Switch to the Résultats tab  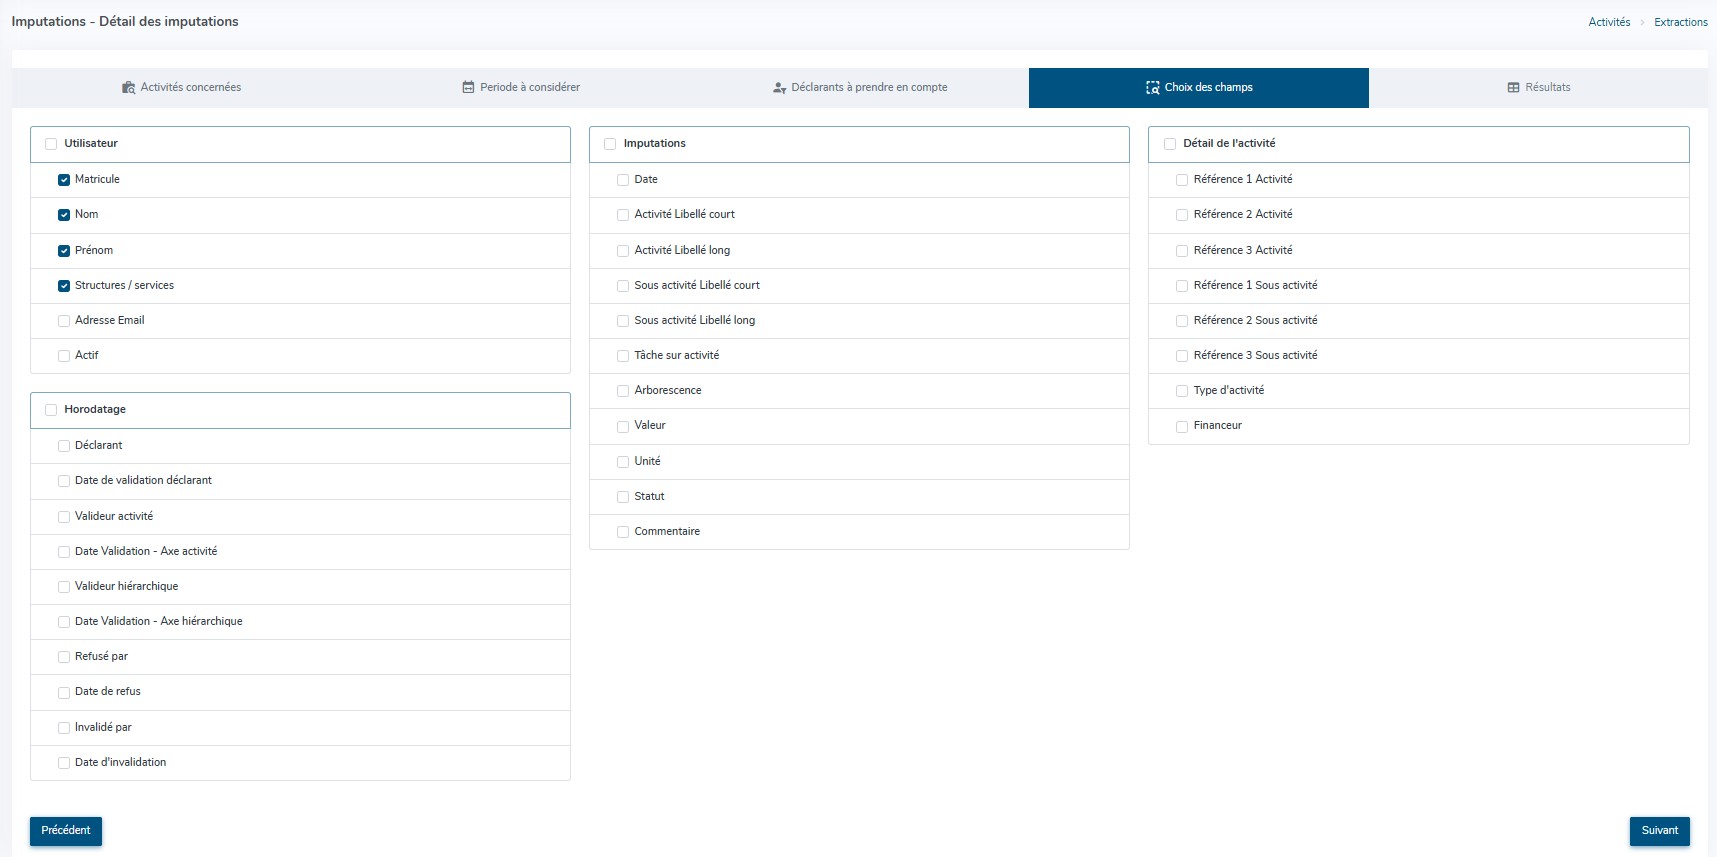1538,88
